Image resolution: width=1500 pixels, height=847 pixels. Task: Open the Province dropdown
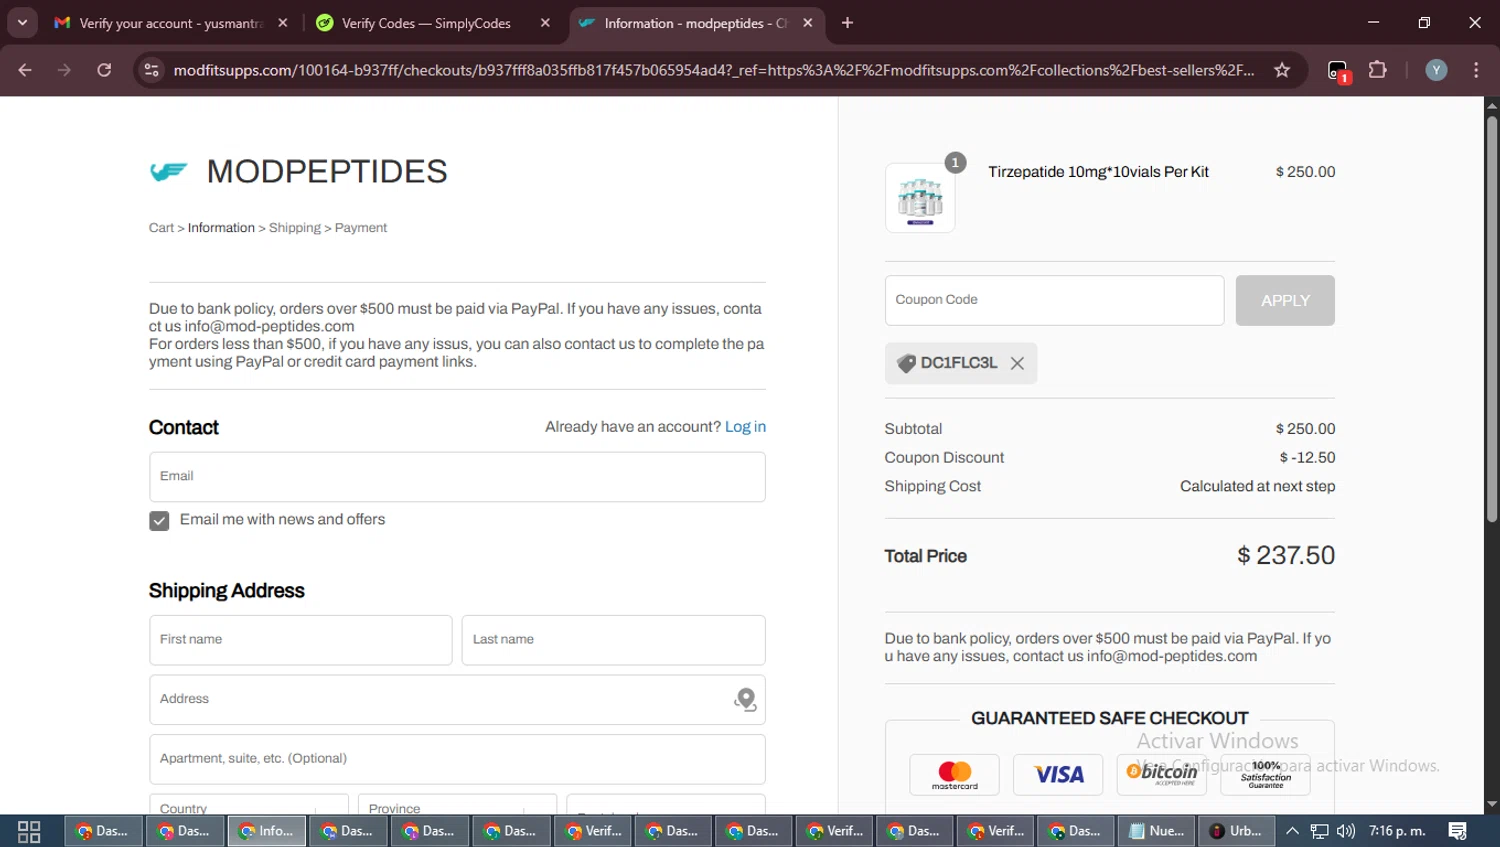pyautogui.click(x=457, y=805)
